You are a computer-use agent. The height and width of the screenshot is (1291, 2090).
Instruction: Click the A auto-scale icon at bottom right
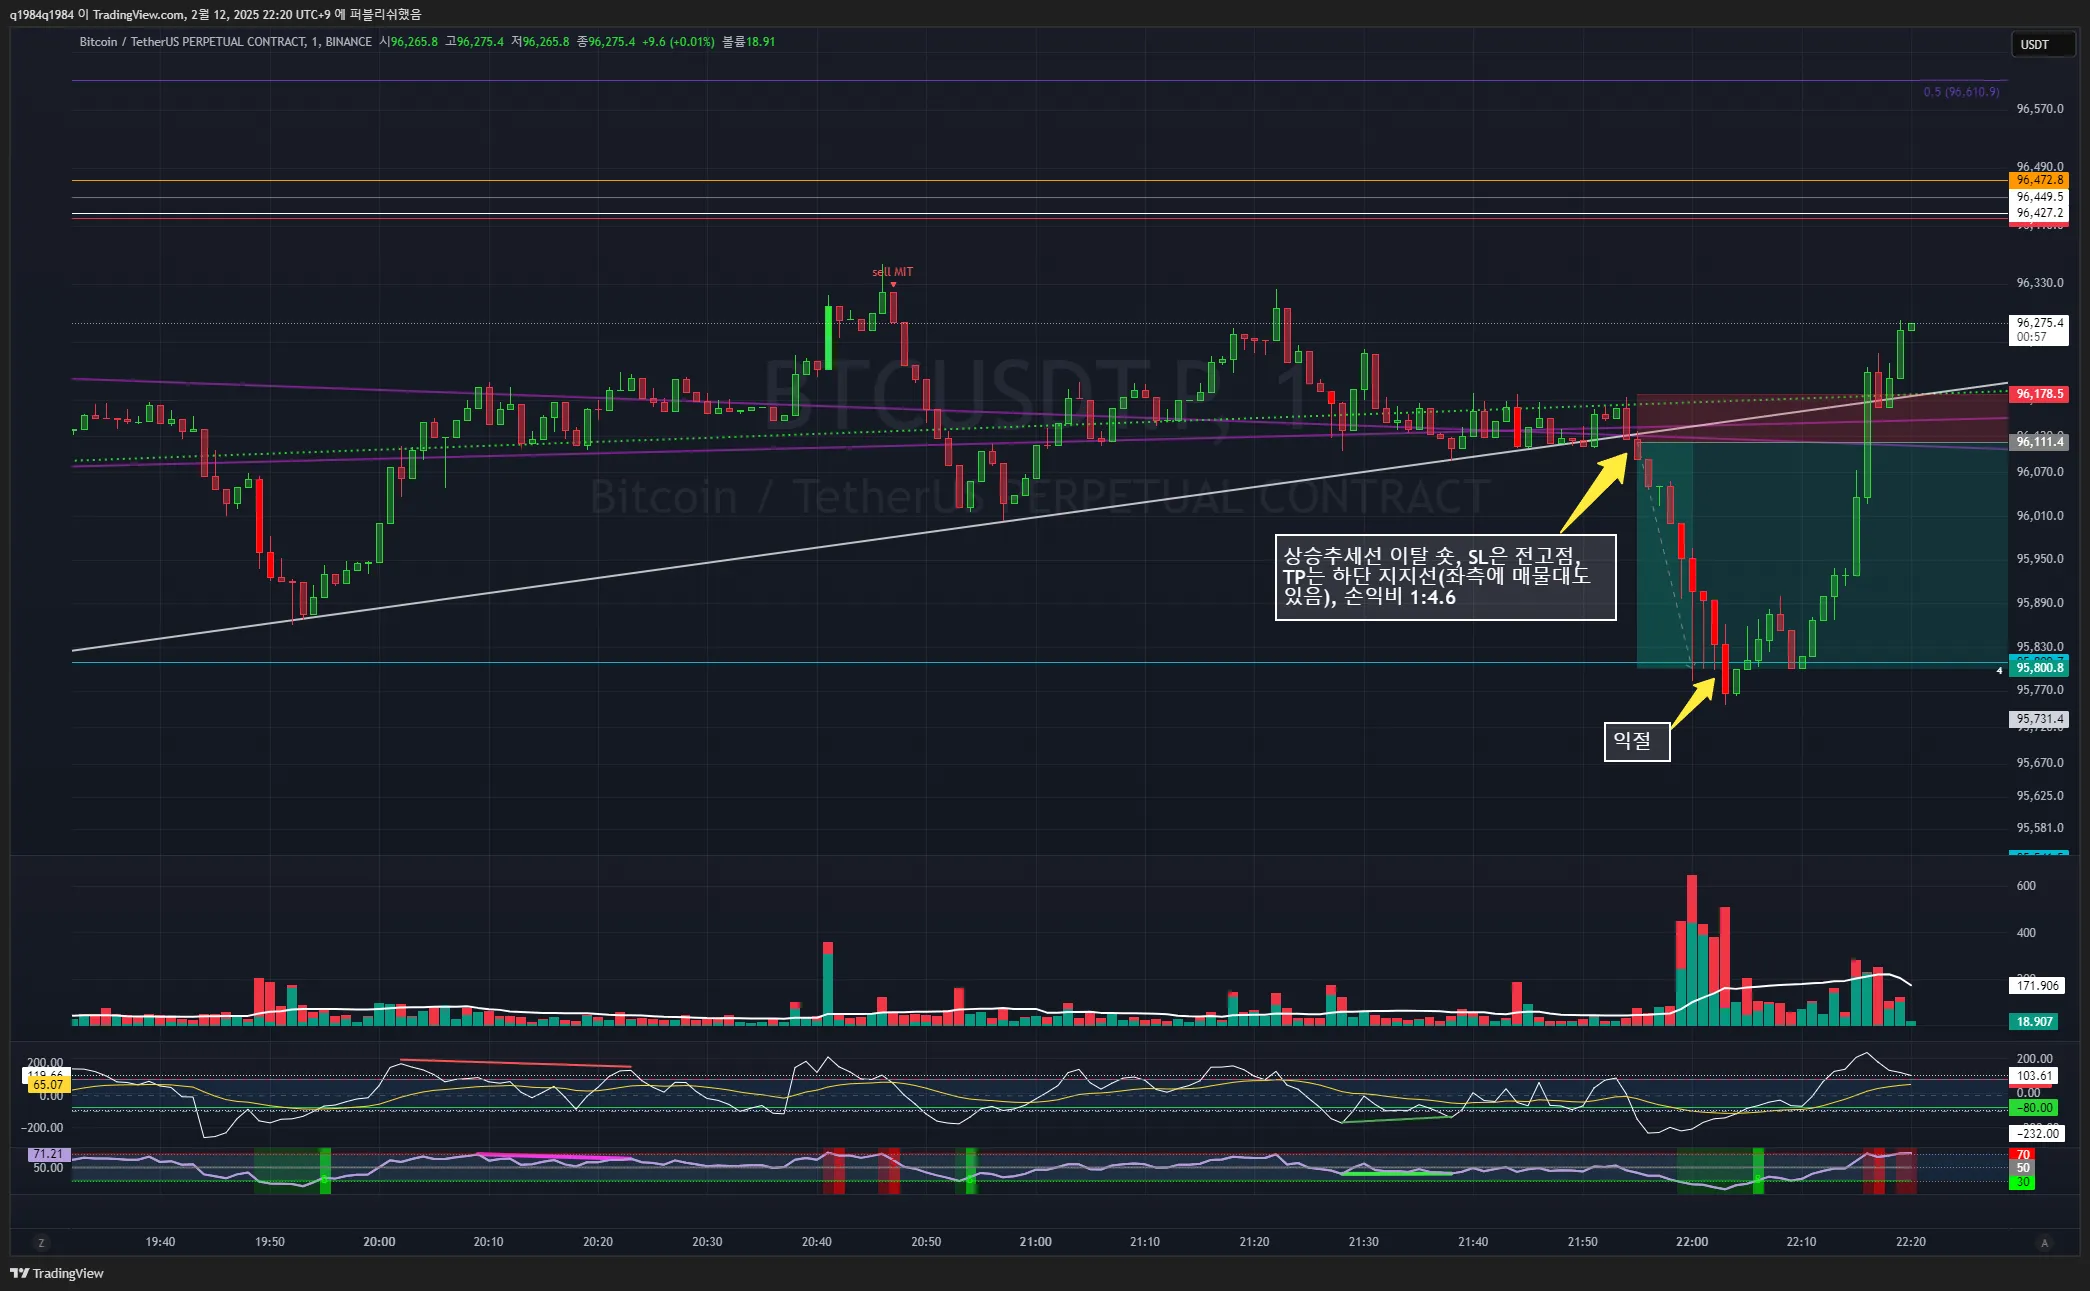tap(2044, 1243)
